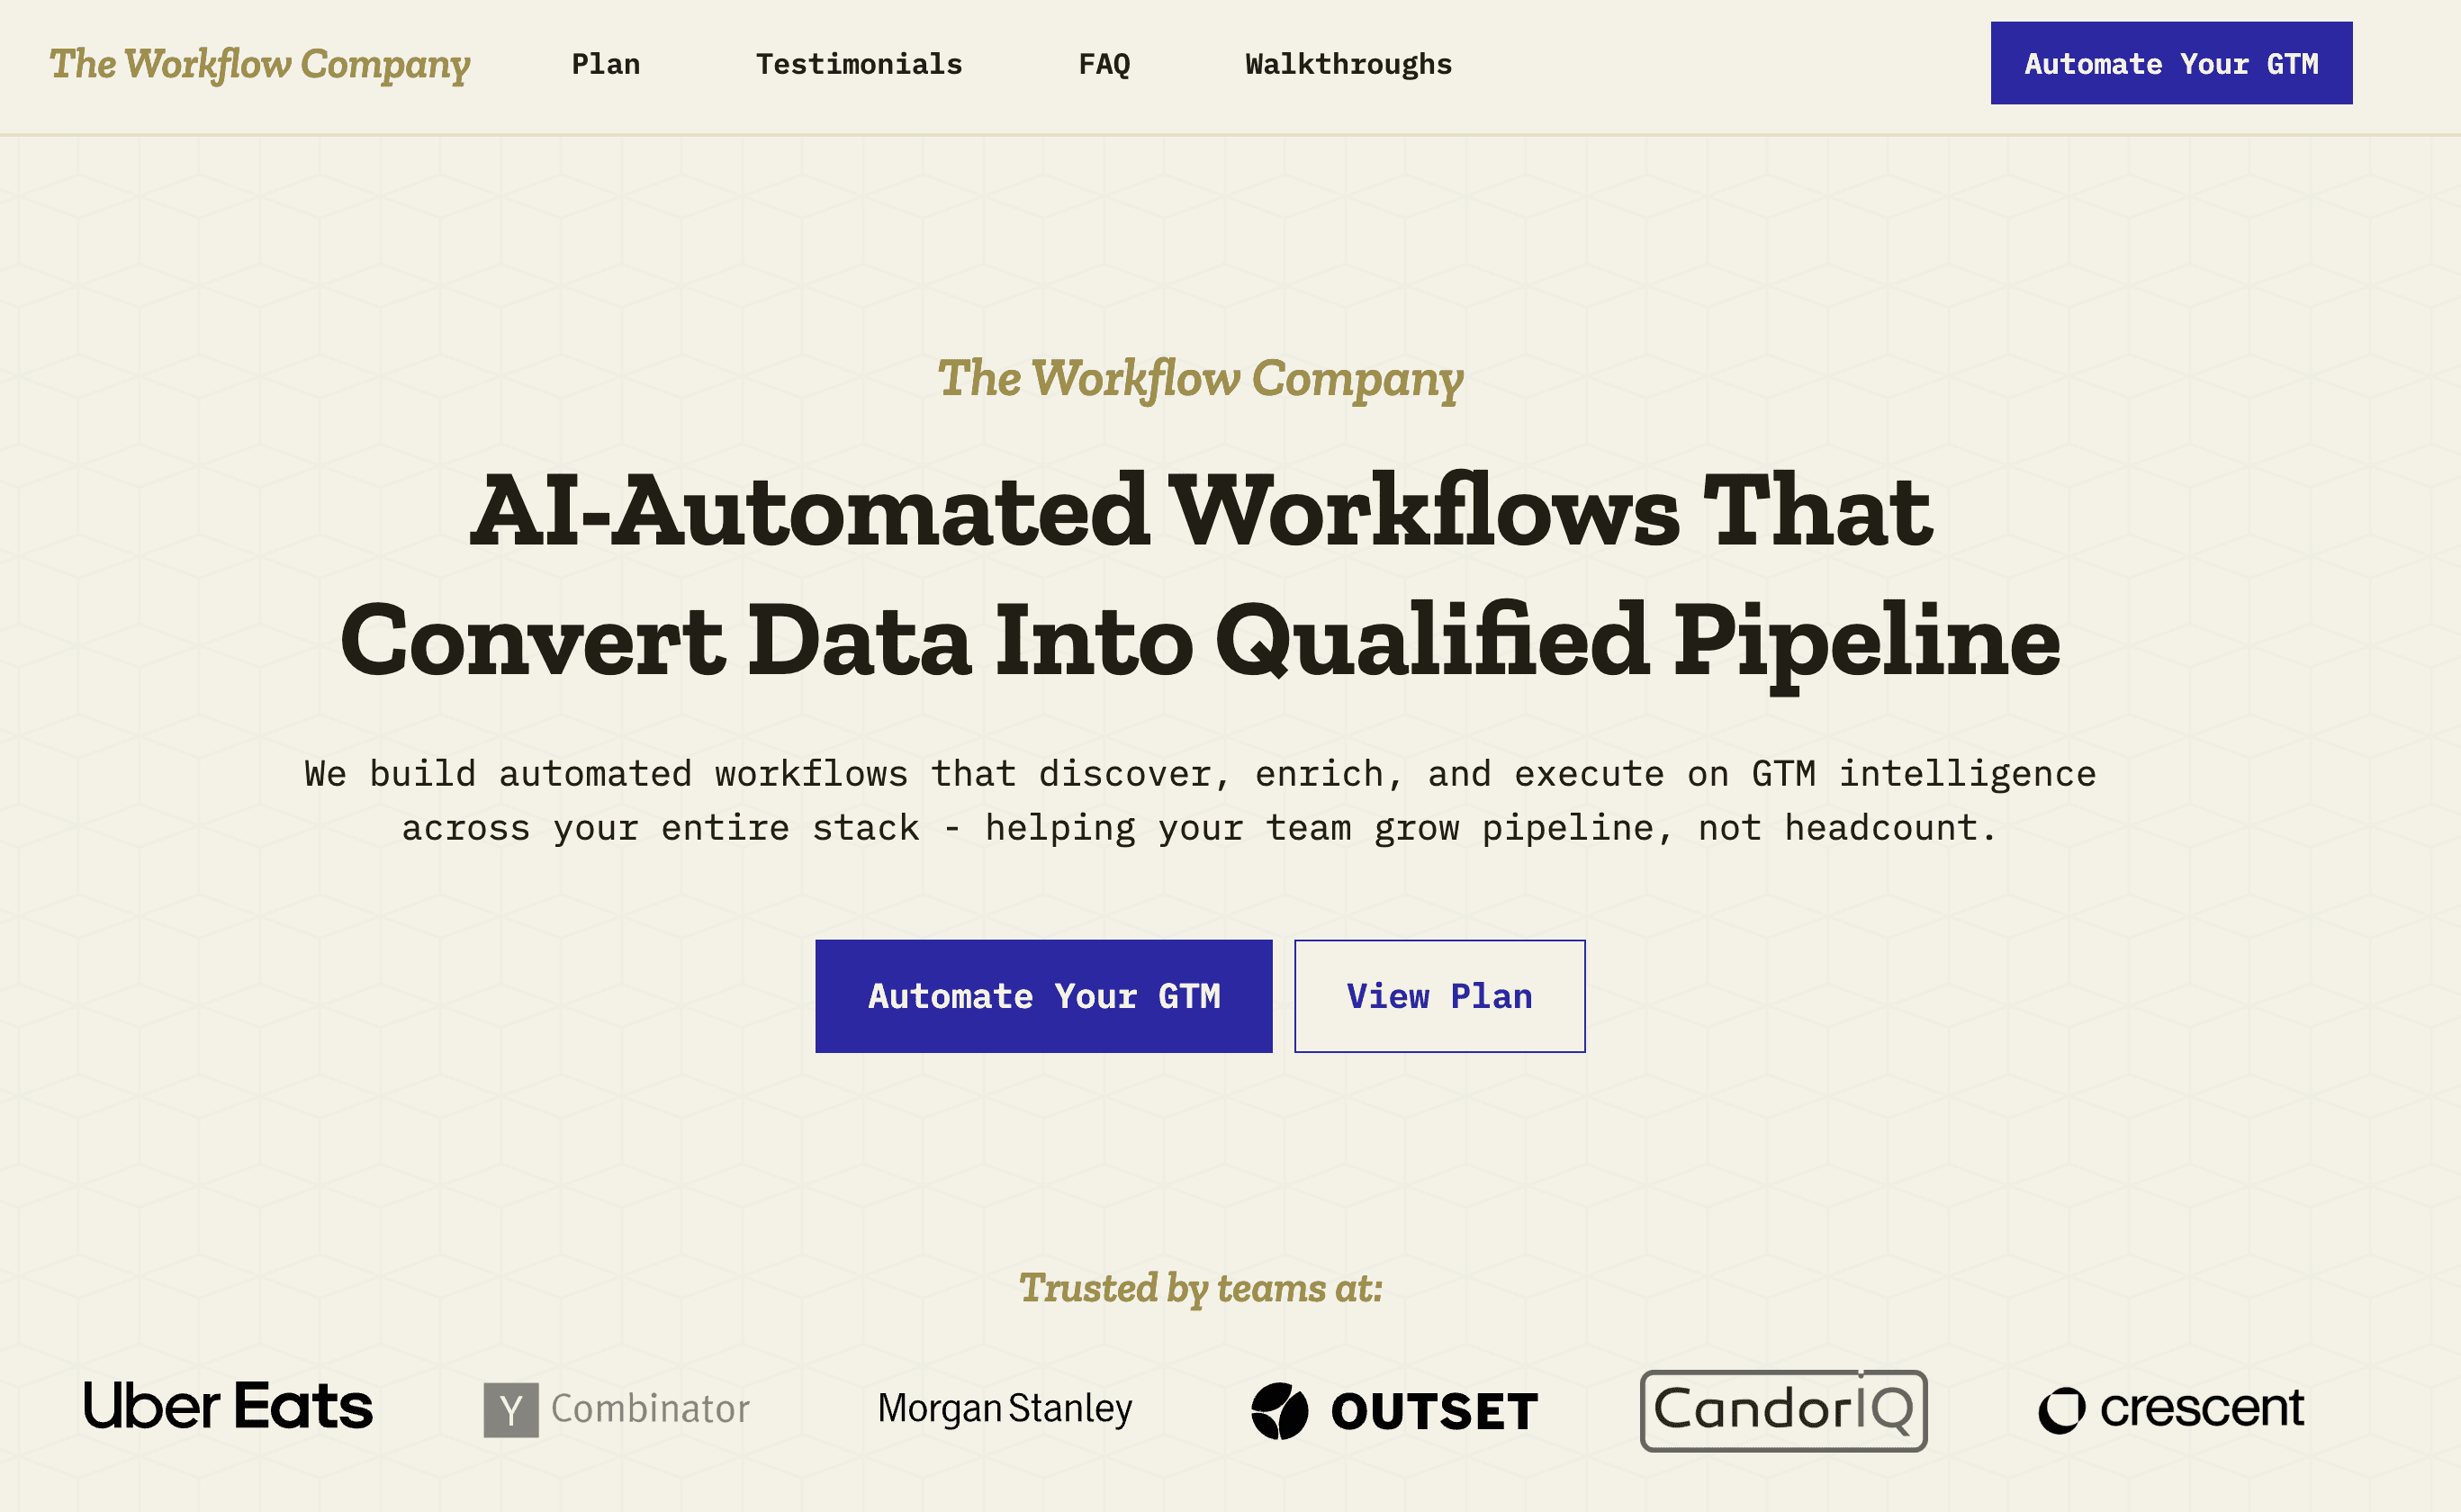Select the Testimonials navigation item
The width and height of the screenshot is (2461, 1512).
click(x=858, y=63)
